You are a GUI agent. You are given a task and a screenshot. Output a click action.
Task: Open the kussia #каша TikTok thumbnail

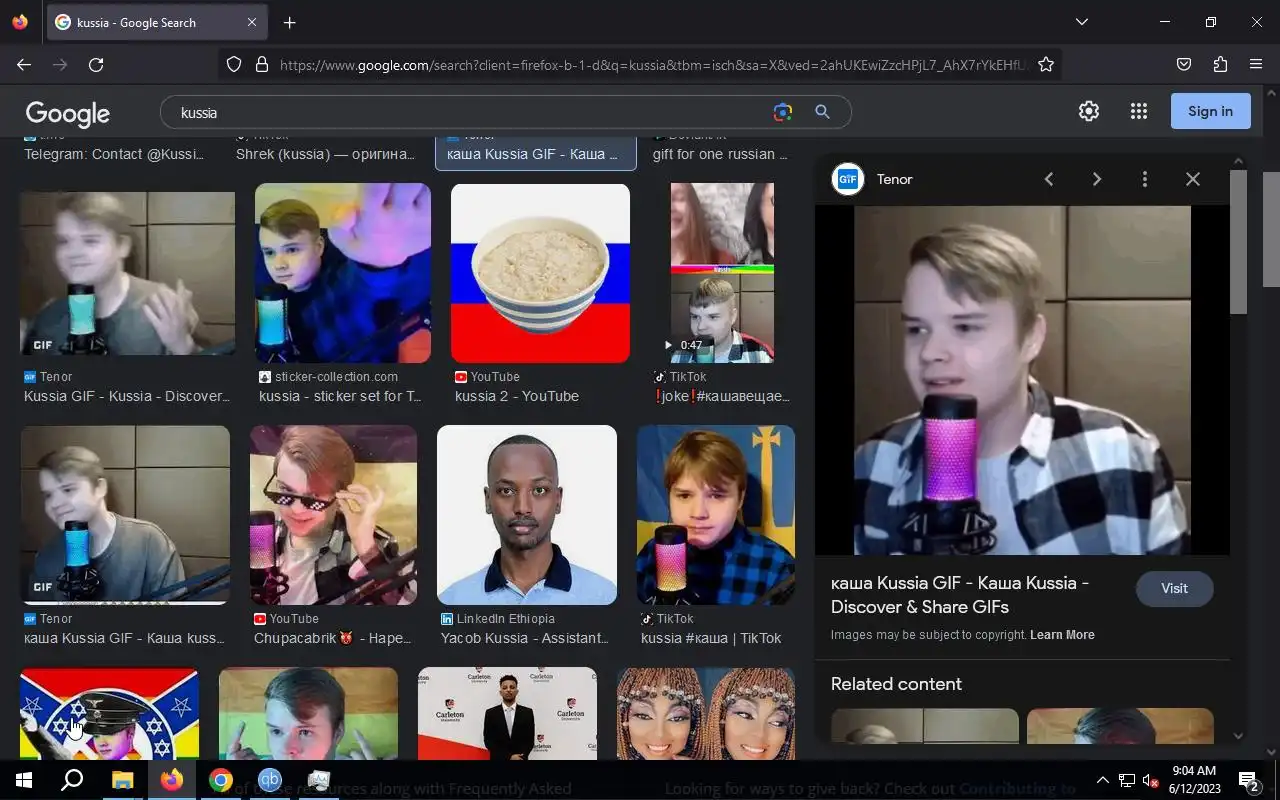[716, 515]
